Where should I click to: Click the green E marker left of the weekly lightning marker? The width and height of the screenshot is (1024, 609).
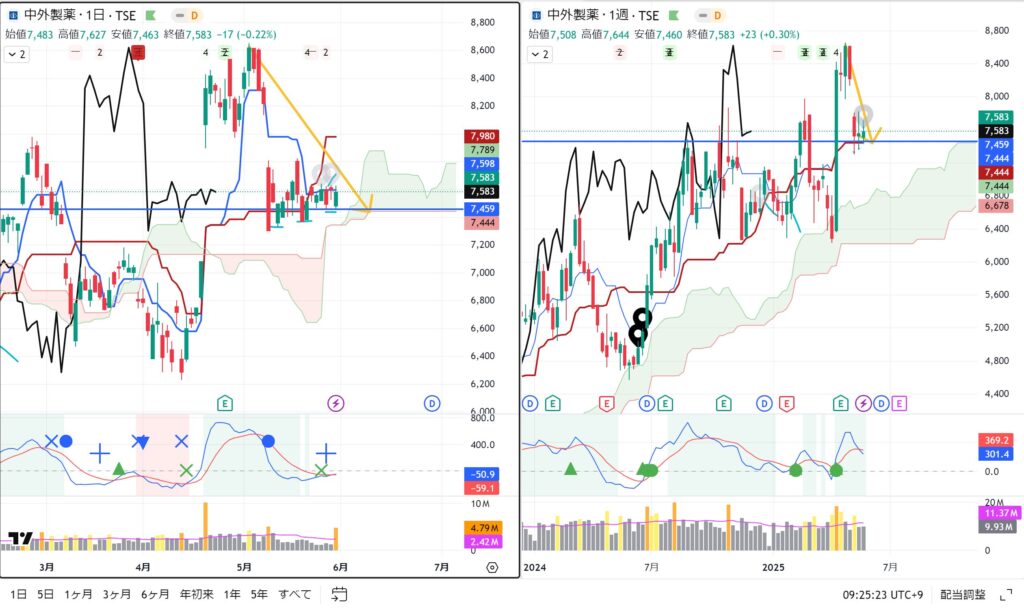pos(840,403)
